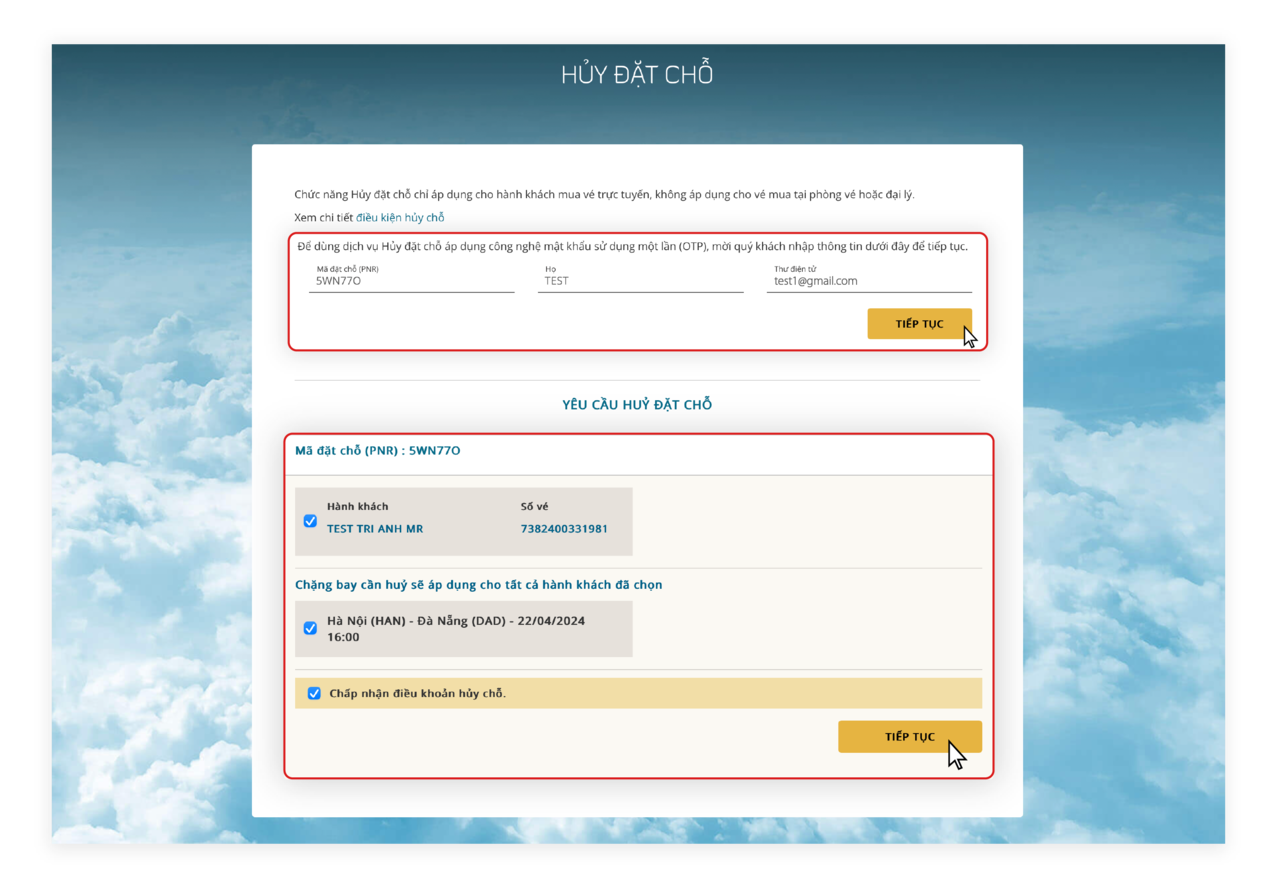
Task: Focus the Họ (last name) field
Action: tap(640, 281)
